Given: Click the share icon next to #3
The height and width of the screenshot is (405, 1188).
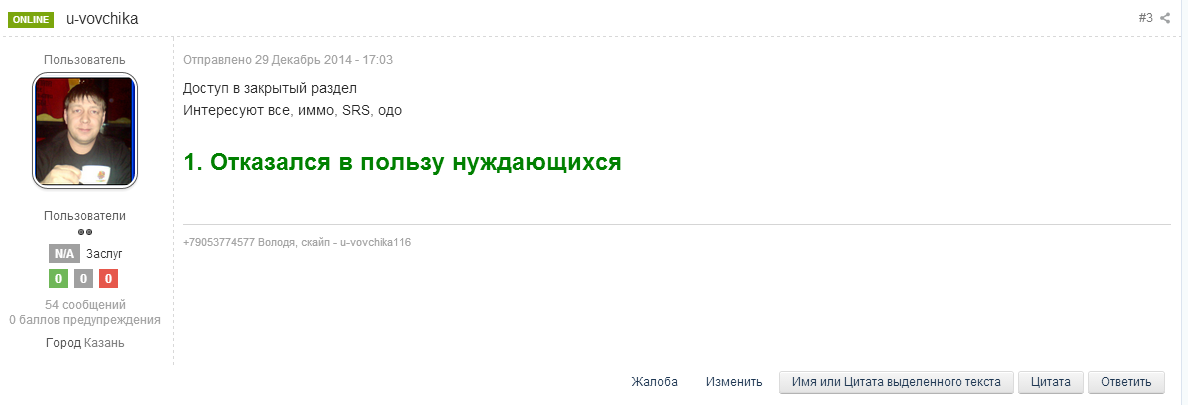Looking at the screenshot, I should pyautogui.click(x=1165, y=18).
